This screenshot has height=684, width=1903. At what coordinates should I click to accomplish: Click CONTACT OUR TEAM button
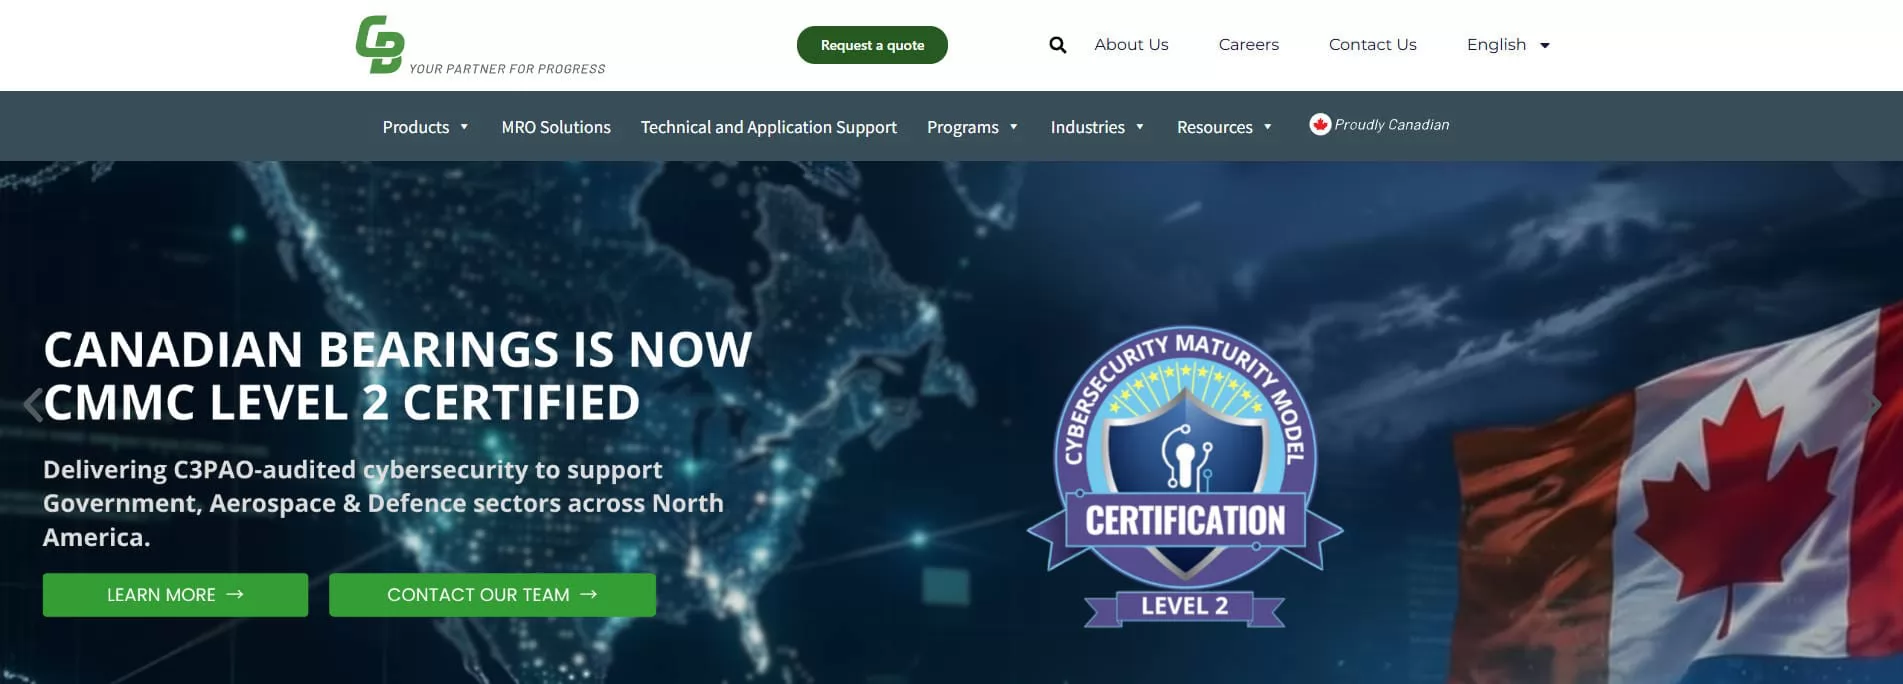tap(492, 595)
